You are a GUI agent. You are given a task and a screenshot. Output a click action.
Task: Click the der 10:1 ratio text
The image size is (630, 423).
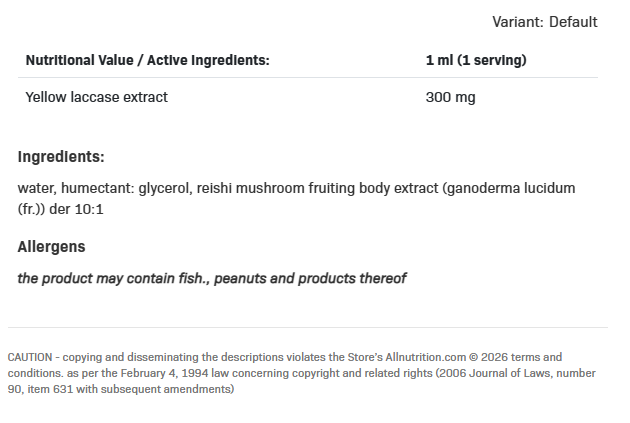83,209
